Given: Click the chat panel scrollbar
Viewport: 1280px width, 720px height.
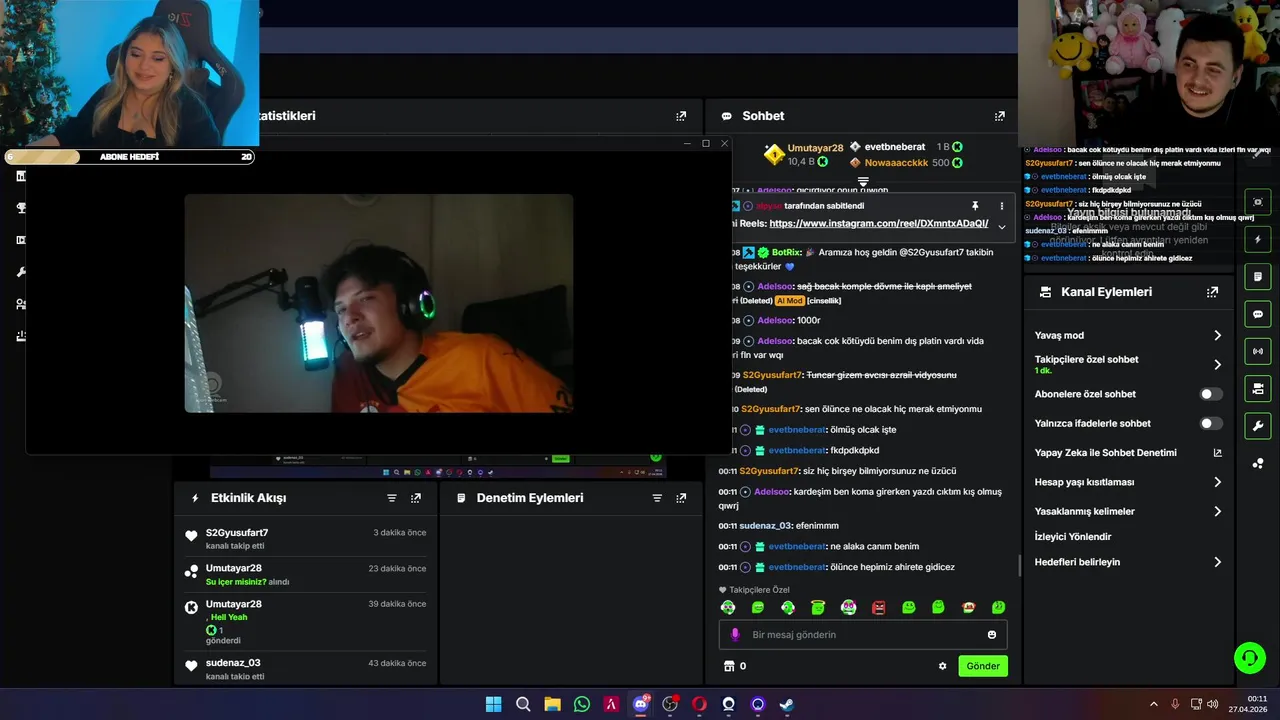Looking at the screenshot, I should 1019,565.
